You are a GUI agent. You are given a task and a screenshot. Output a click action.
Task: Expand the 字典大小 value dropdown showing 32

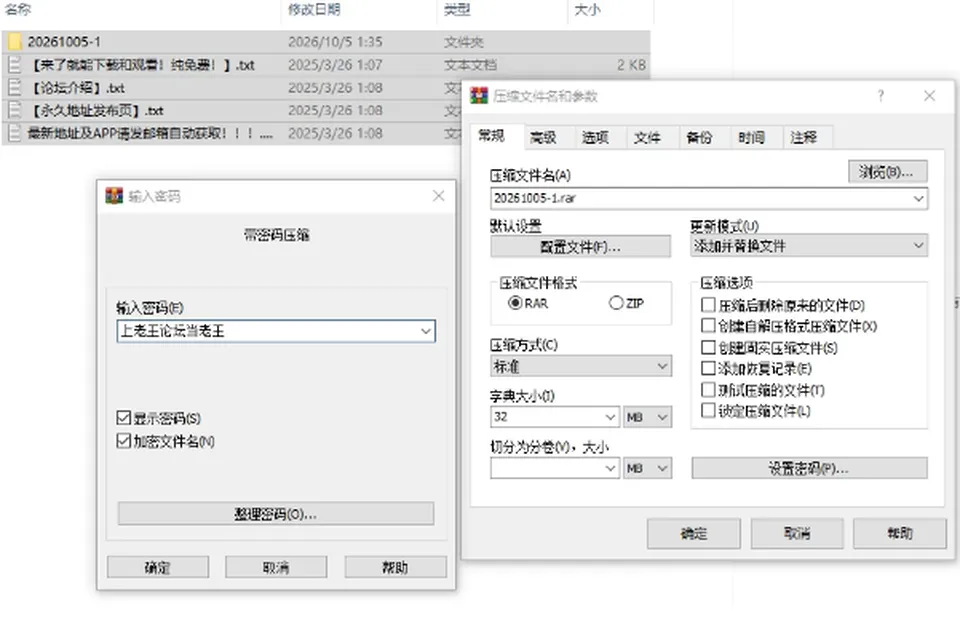click(610, 417)
